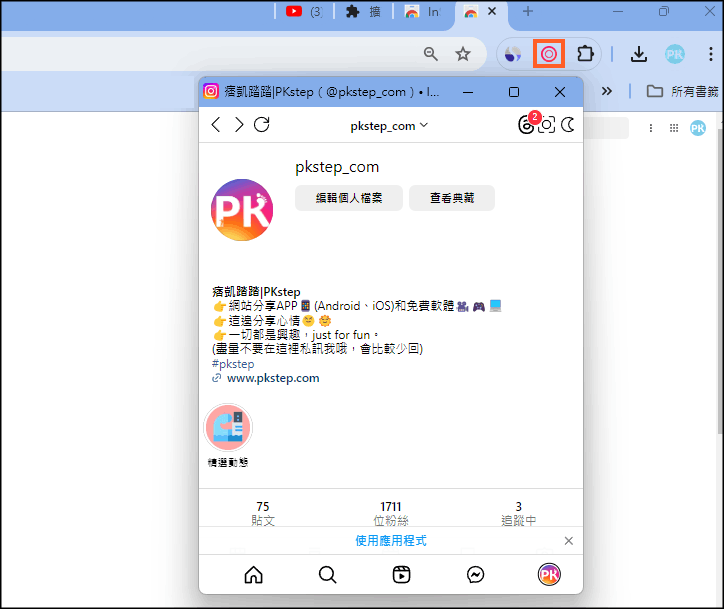The image size is (724, 609).
Task: Click the PK profile picture
Action: click(242, 210)
